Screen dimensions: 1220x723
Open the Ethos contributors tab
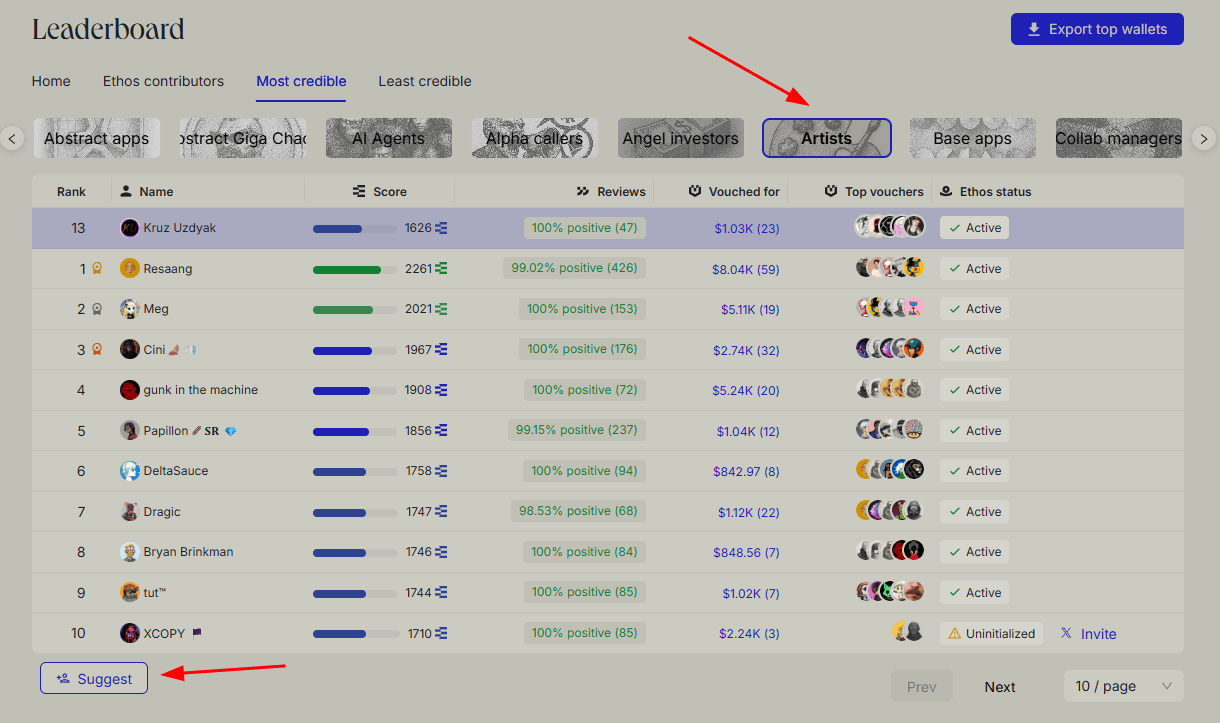163,81
